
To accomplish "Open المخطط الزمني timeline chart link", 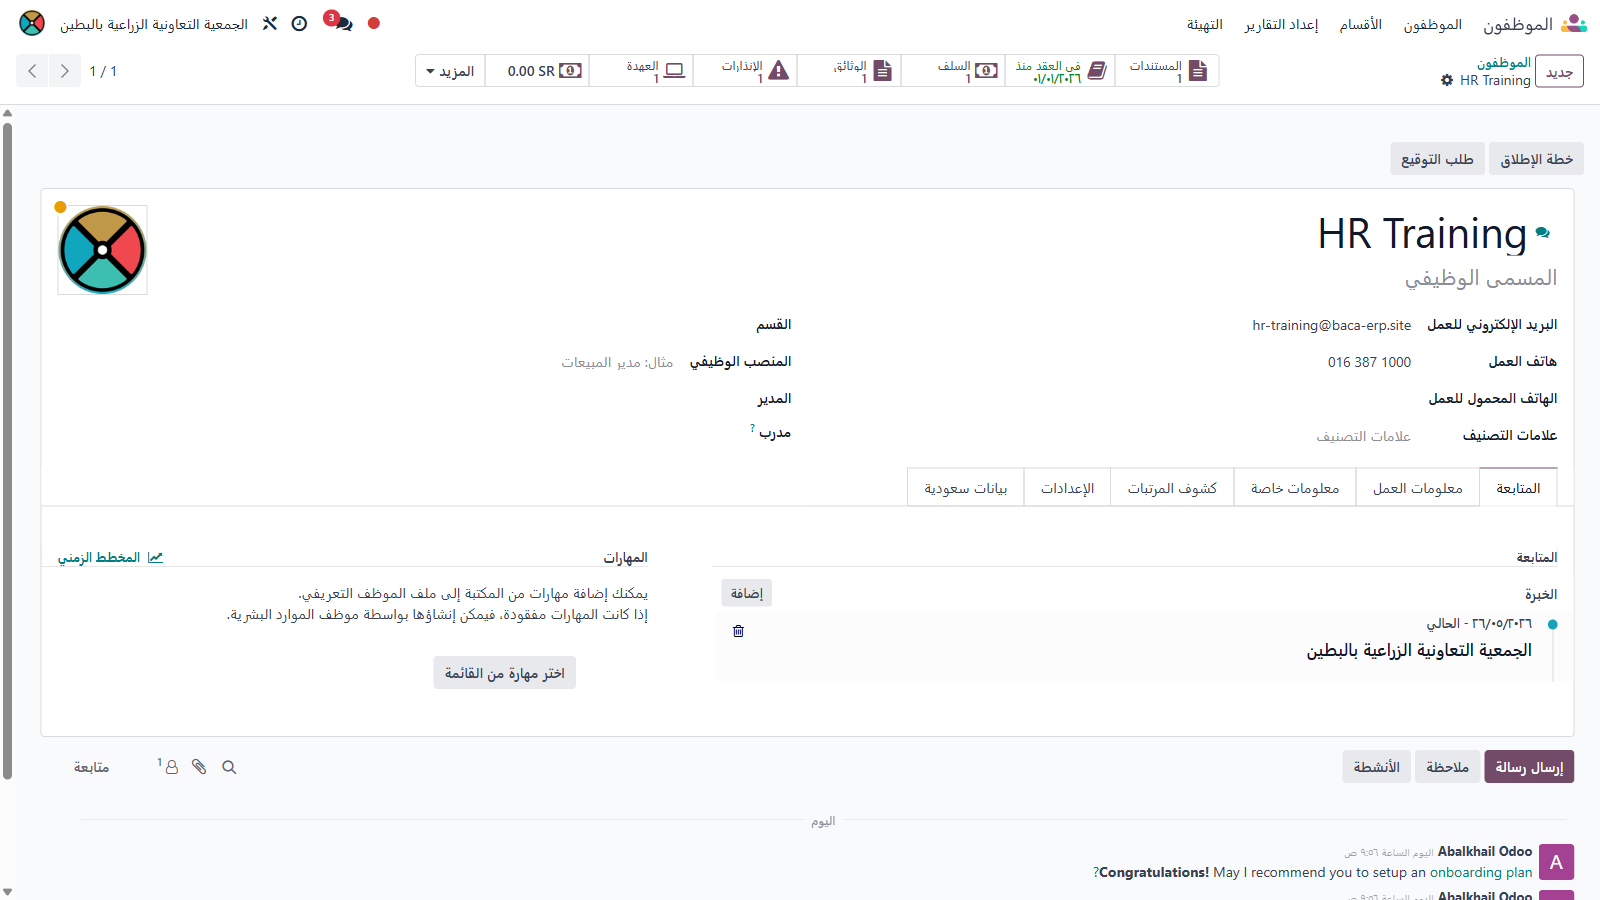I will click(110, 557).
